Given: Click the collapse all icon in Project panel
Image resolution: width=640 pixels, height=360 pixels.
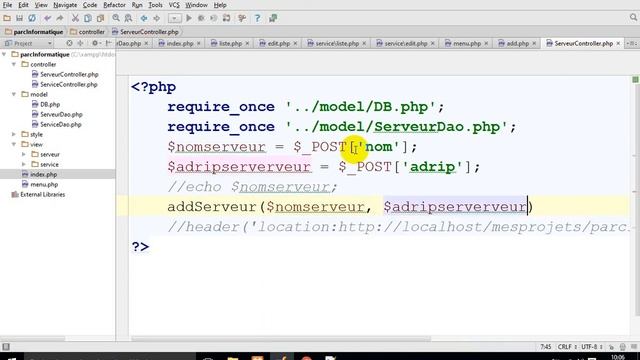Looking at the screenshot, I should (80, 43).
